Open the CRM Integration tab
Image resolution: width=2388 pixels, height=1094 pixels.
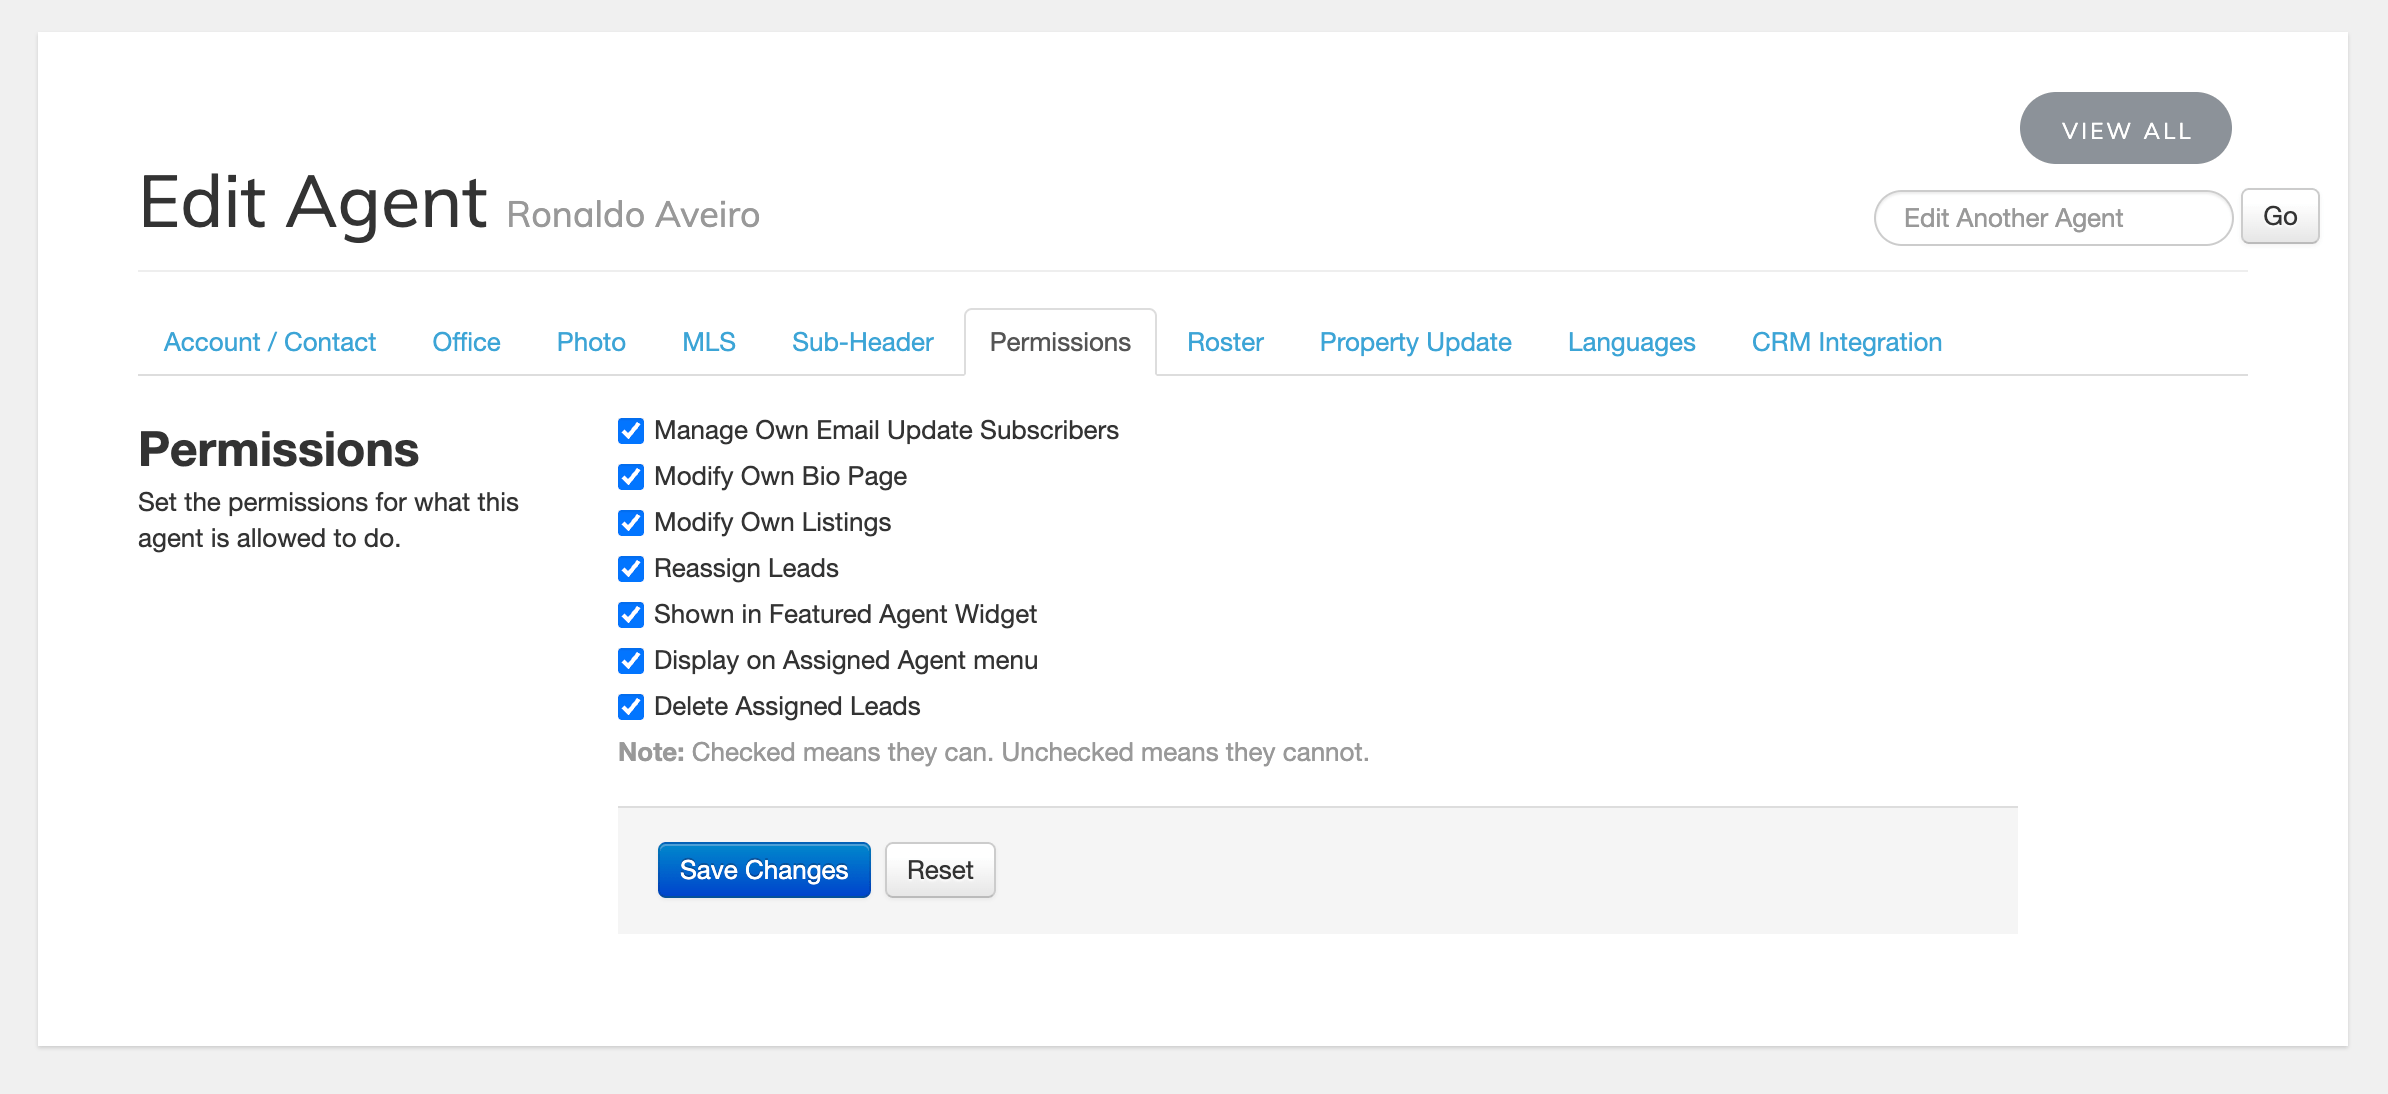pyautogui.click(x=1846, y=342)
